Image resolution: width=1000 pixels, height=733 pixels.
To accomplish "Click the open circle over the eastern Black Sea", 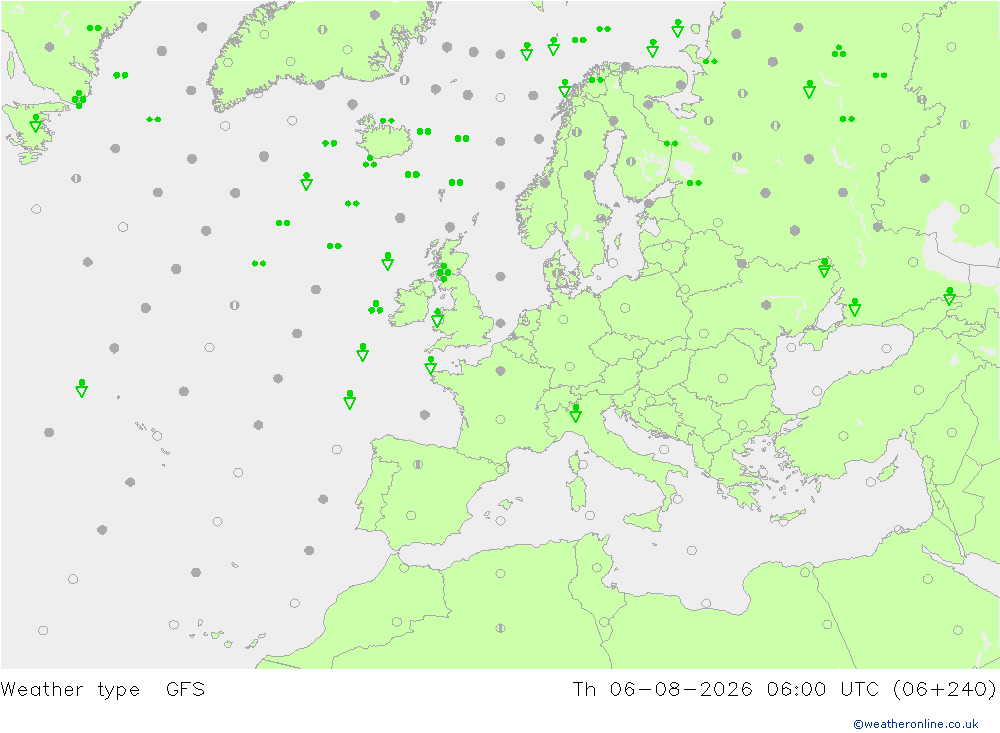I will point(886,348).
